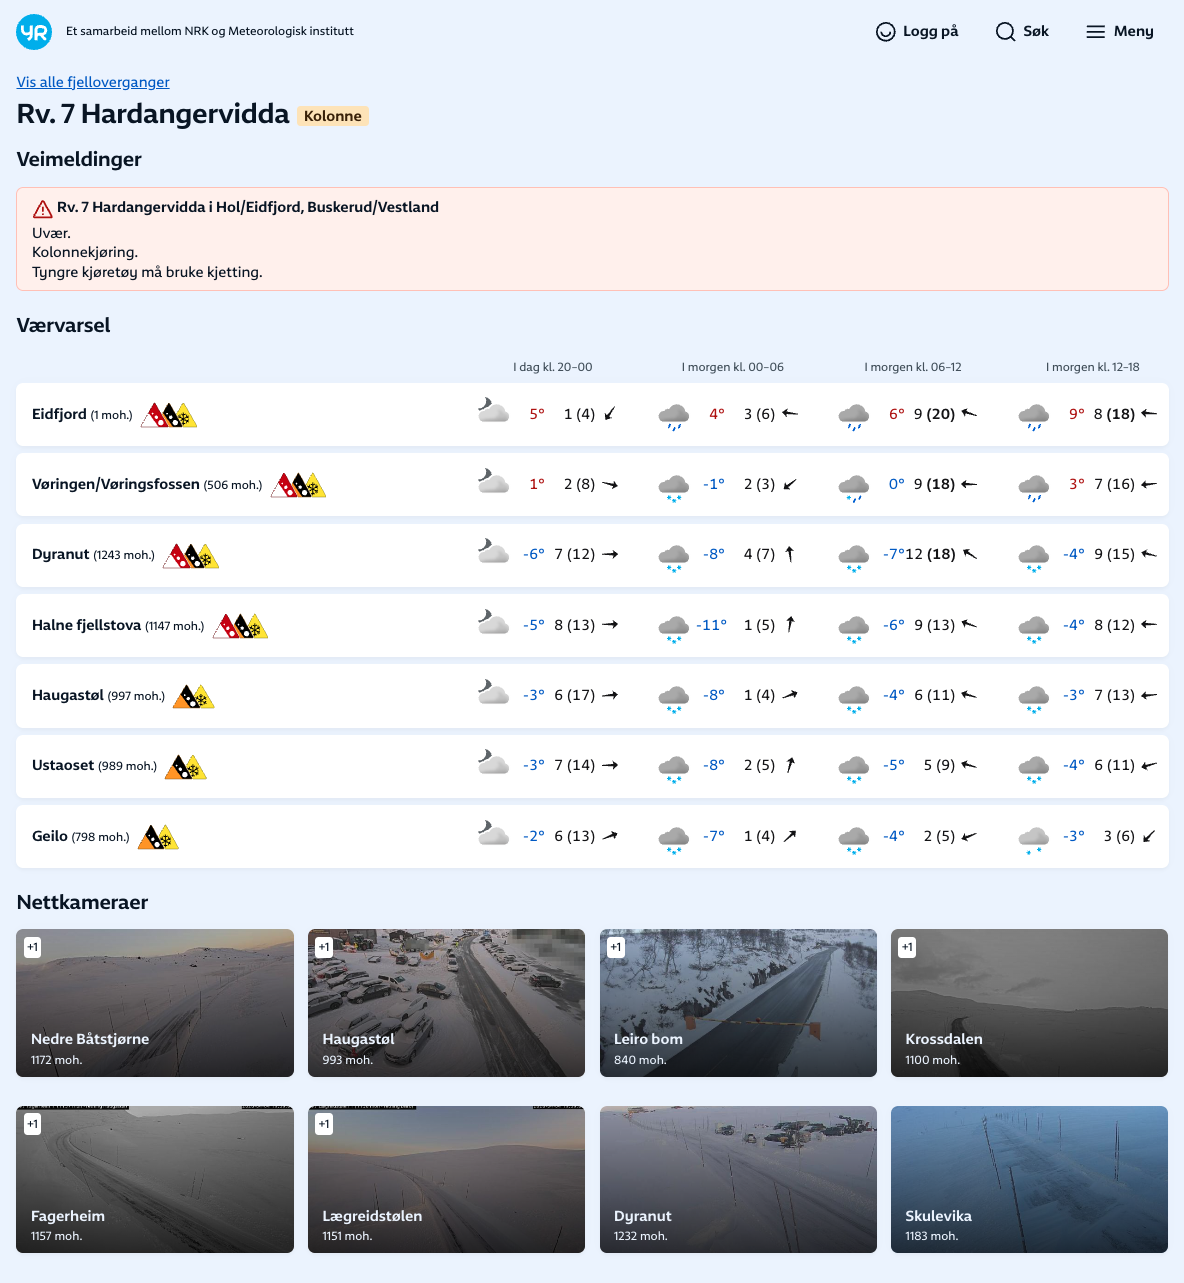Click Geilo's light snow icon for 12–18

tap(1033, 839)
